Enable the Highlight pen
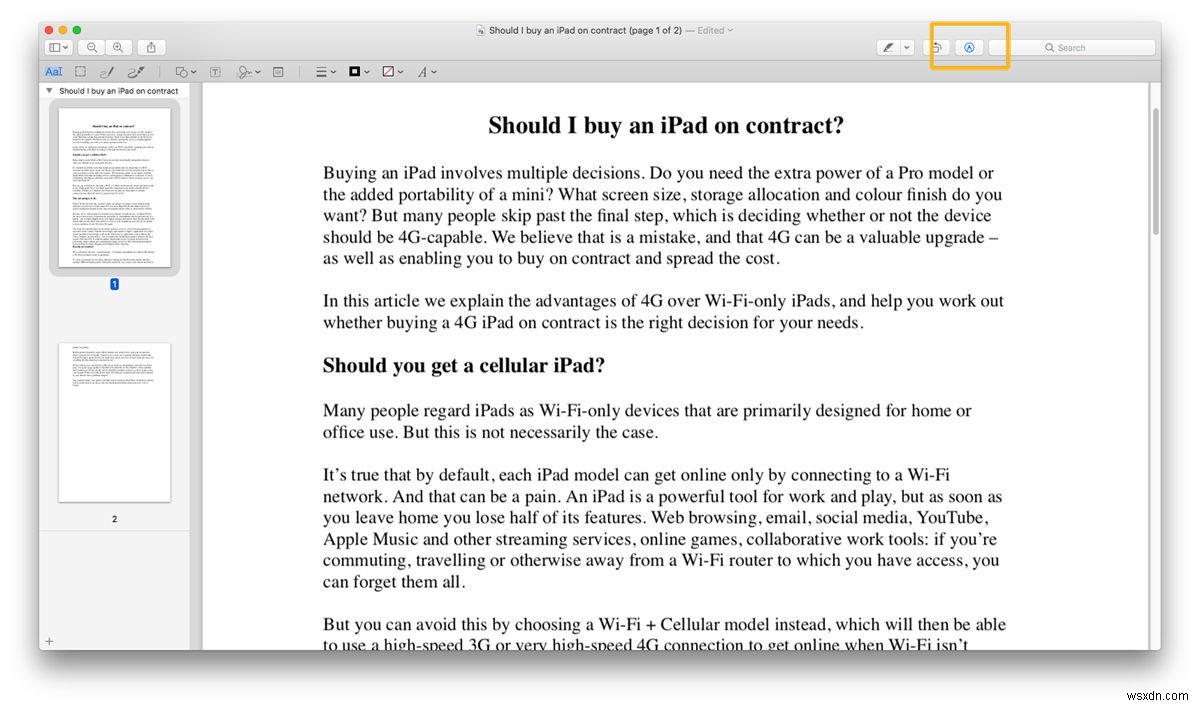1200x706 pixels. [x=889, y=47]
